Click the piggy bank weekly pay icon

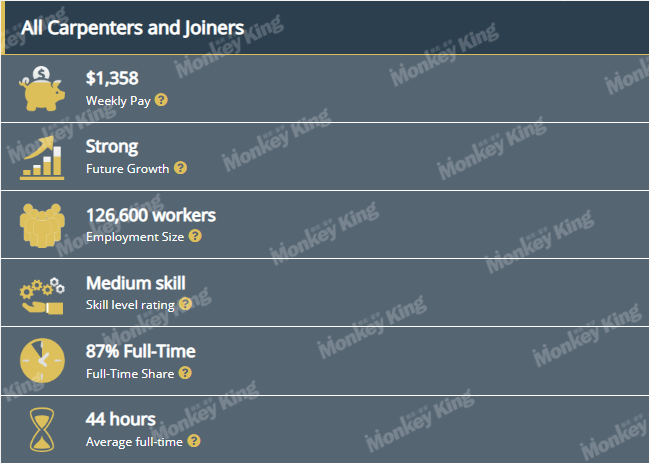coord(42,89)
